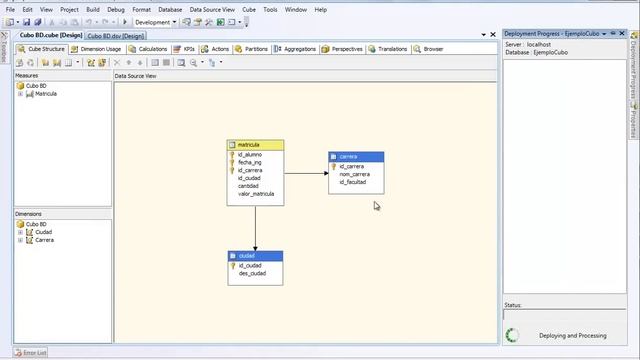Open the Build menu
Screen dimensions: 640x360
point(93,9)
